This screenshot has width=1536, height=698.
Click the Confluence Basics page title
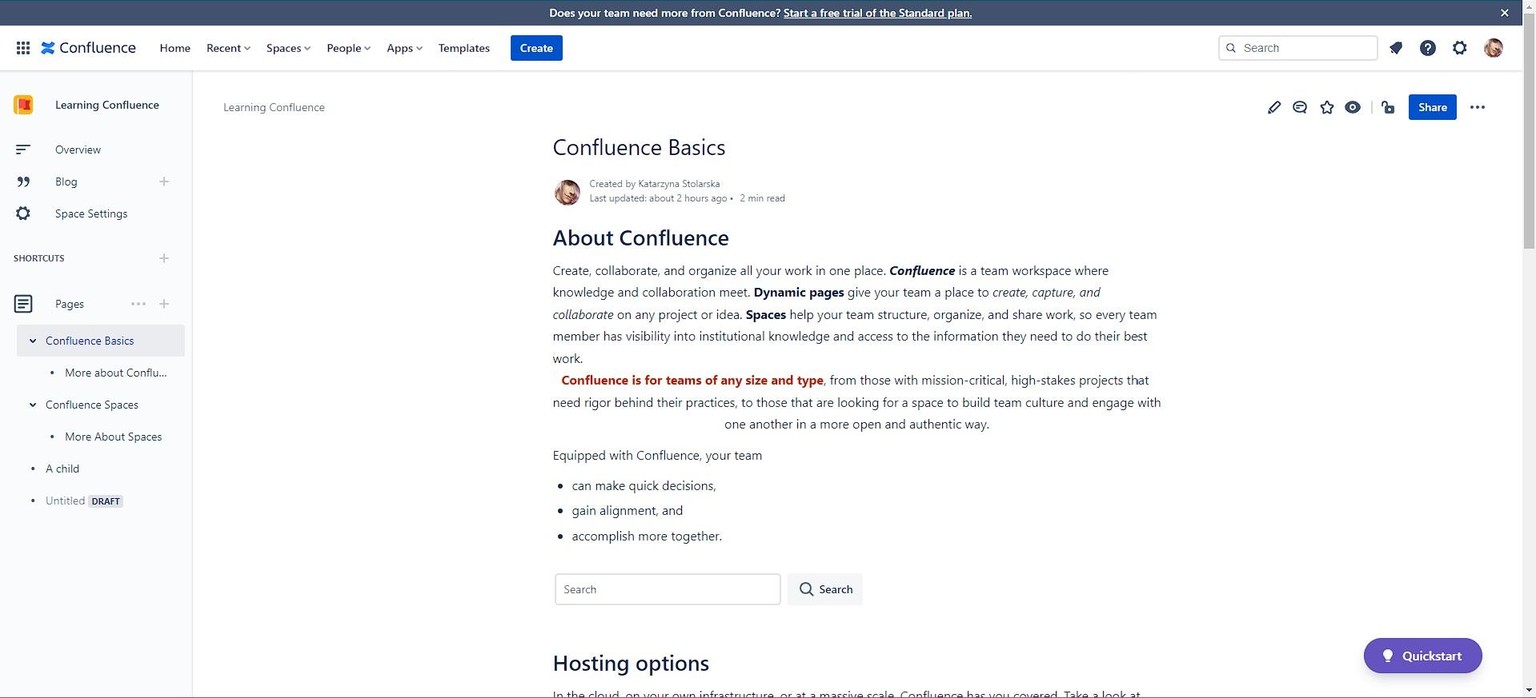pos(639,147)
